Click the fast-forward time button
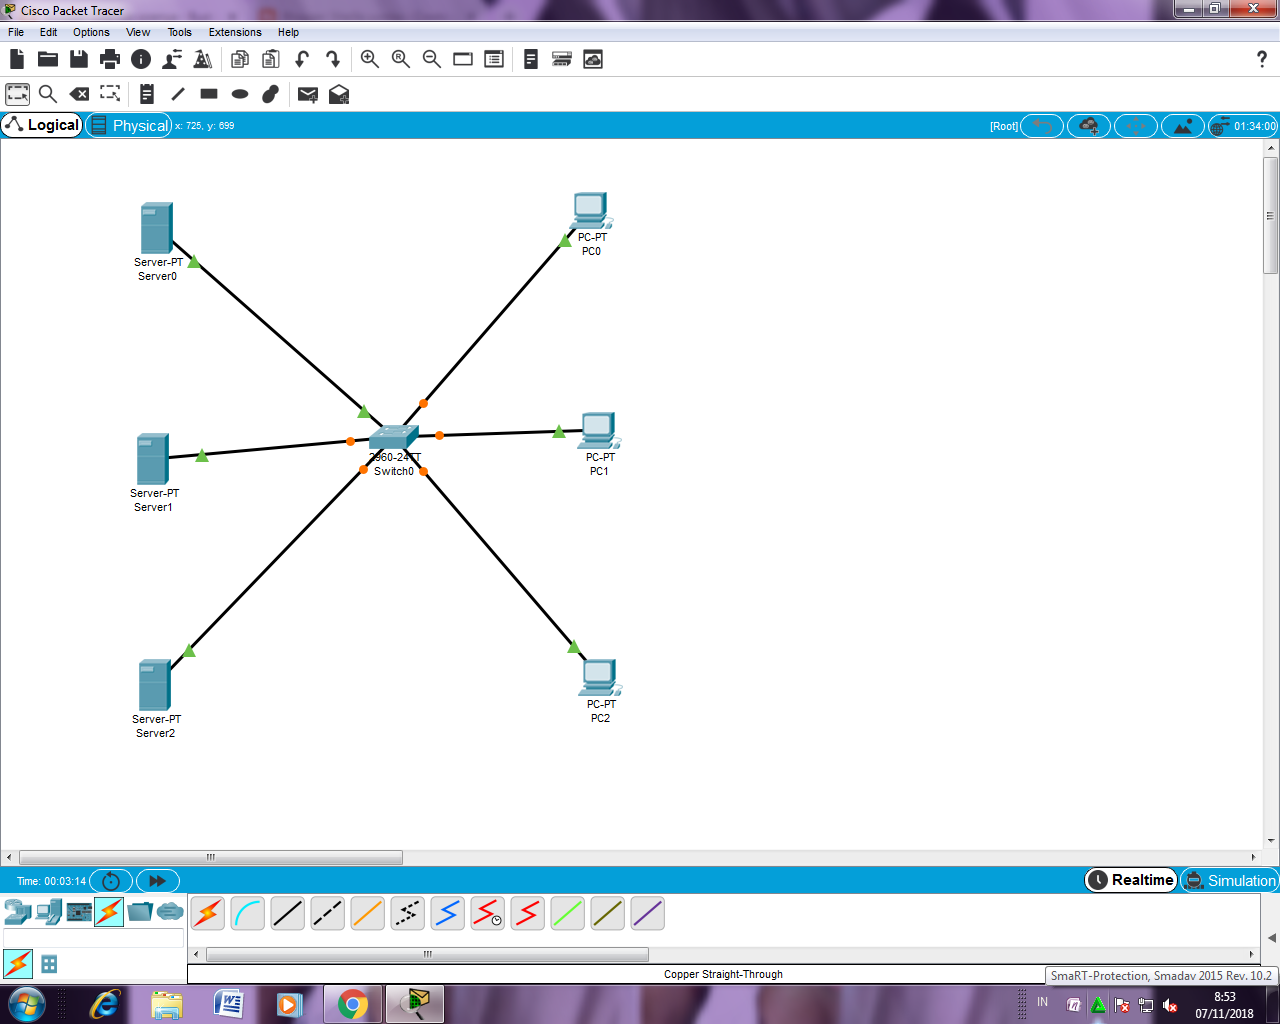This screenshot has width=1280, height=1024. 157,881
